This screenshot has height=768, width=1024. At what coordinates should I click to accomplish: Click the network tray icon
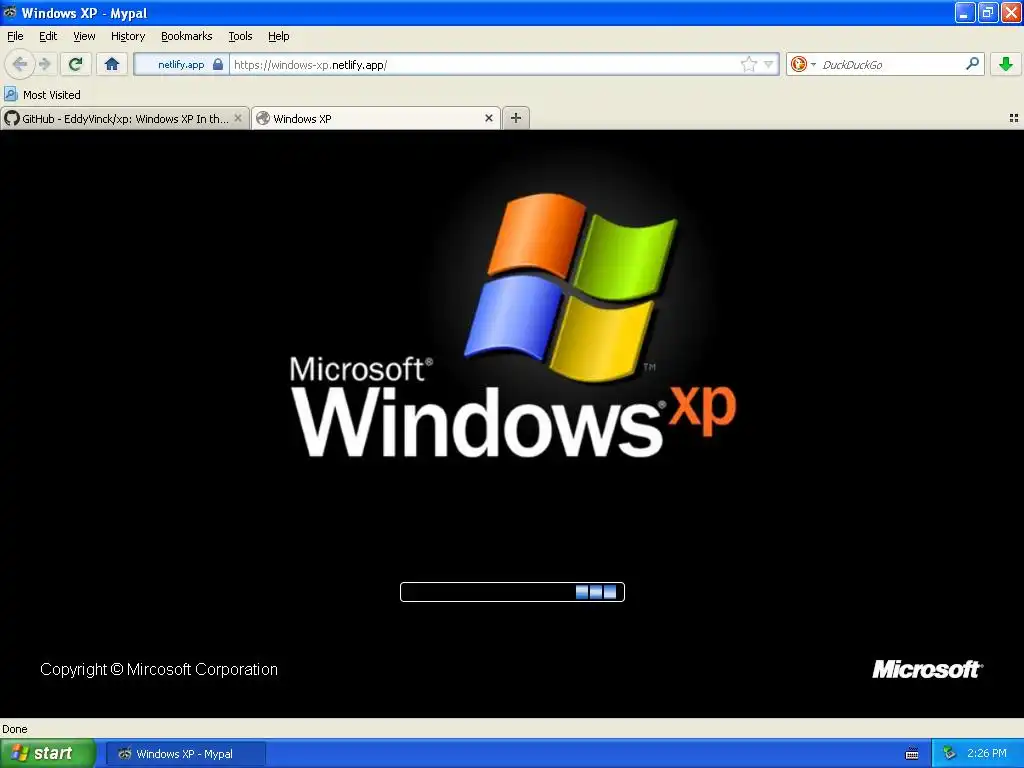(x=949, y=753)
